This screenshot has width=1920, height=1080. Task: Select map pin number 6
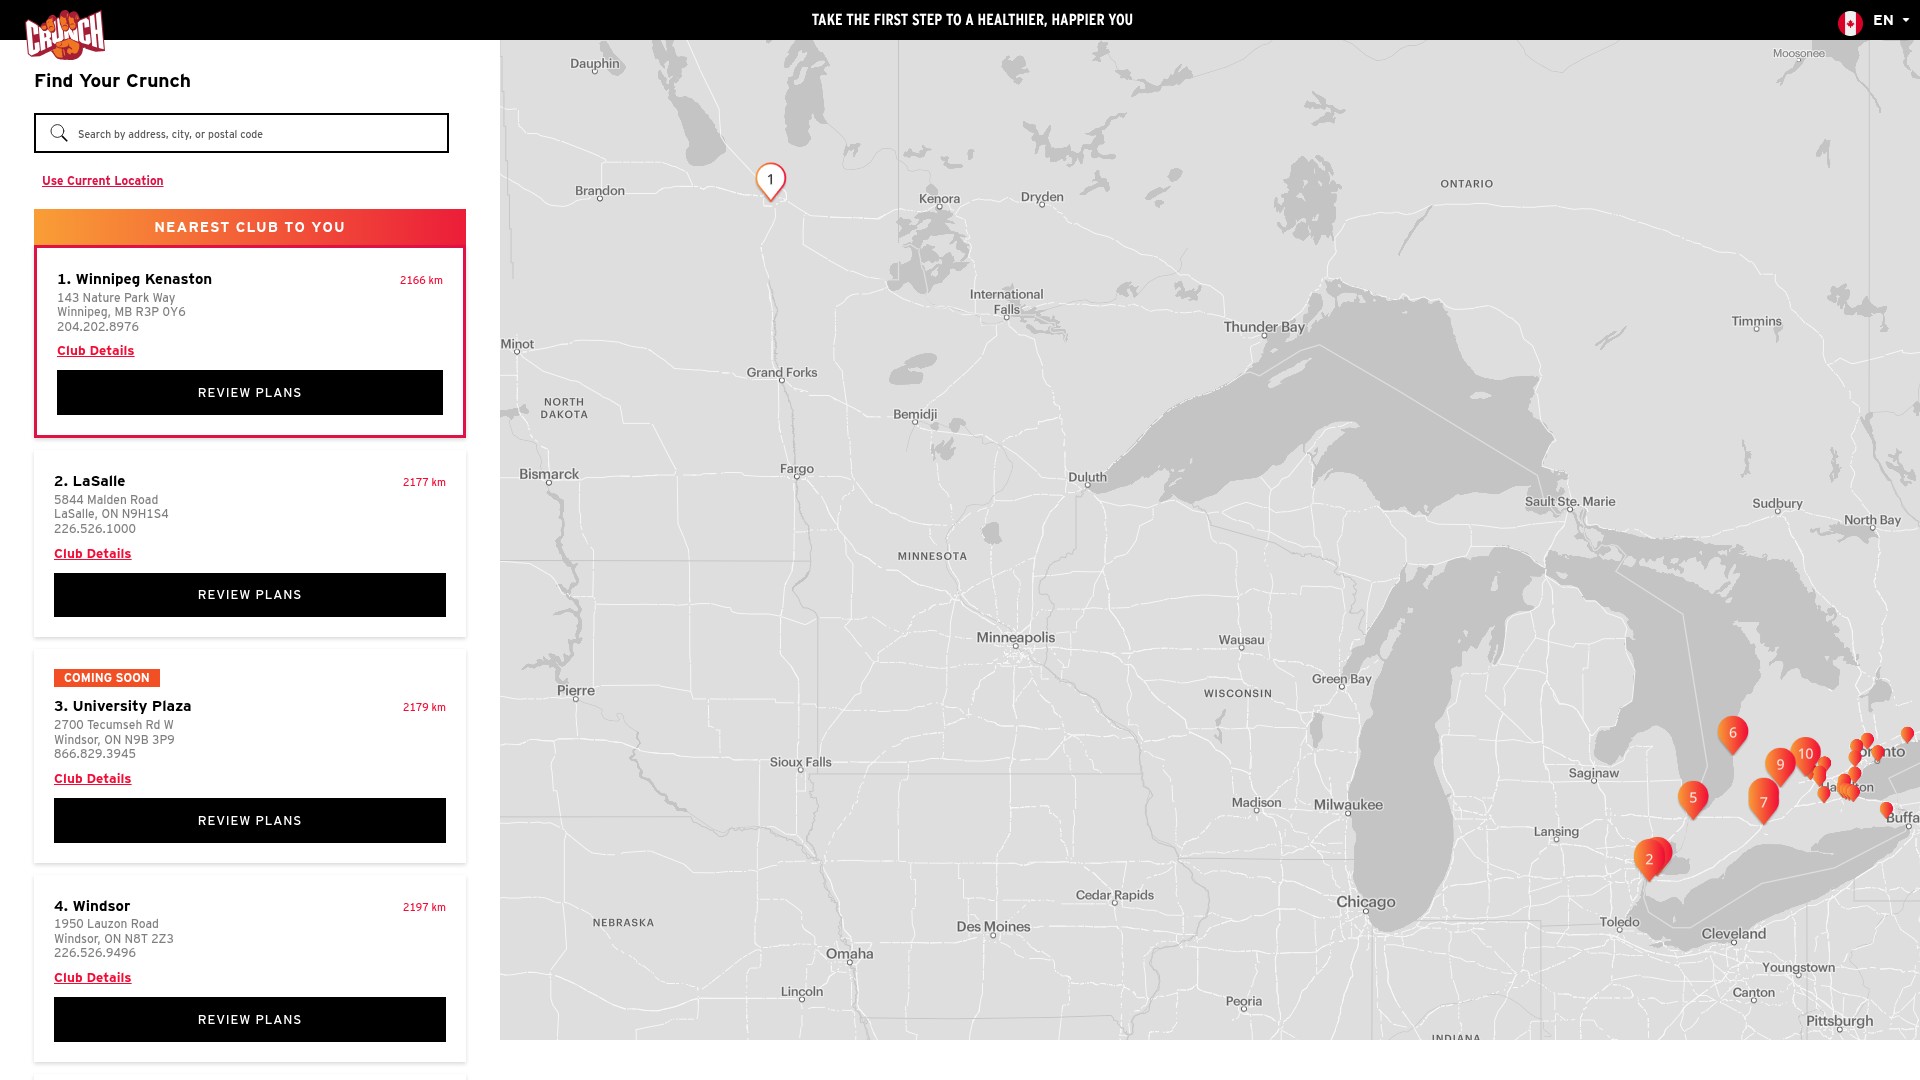(1733, 734)
